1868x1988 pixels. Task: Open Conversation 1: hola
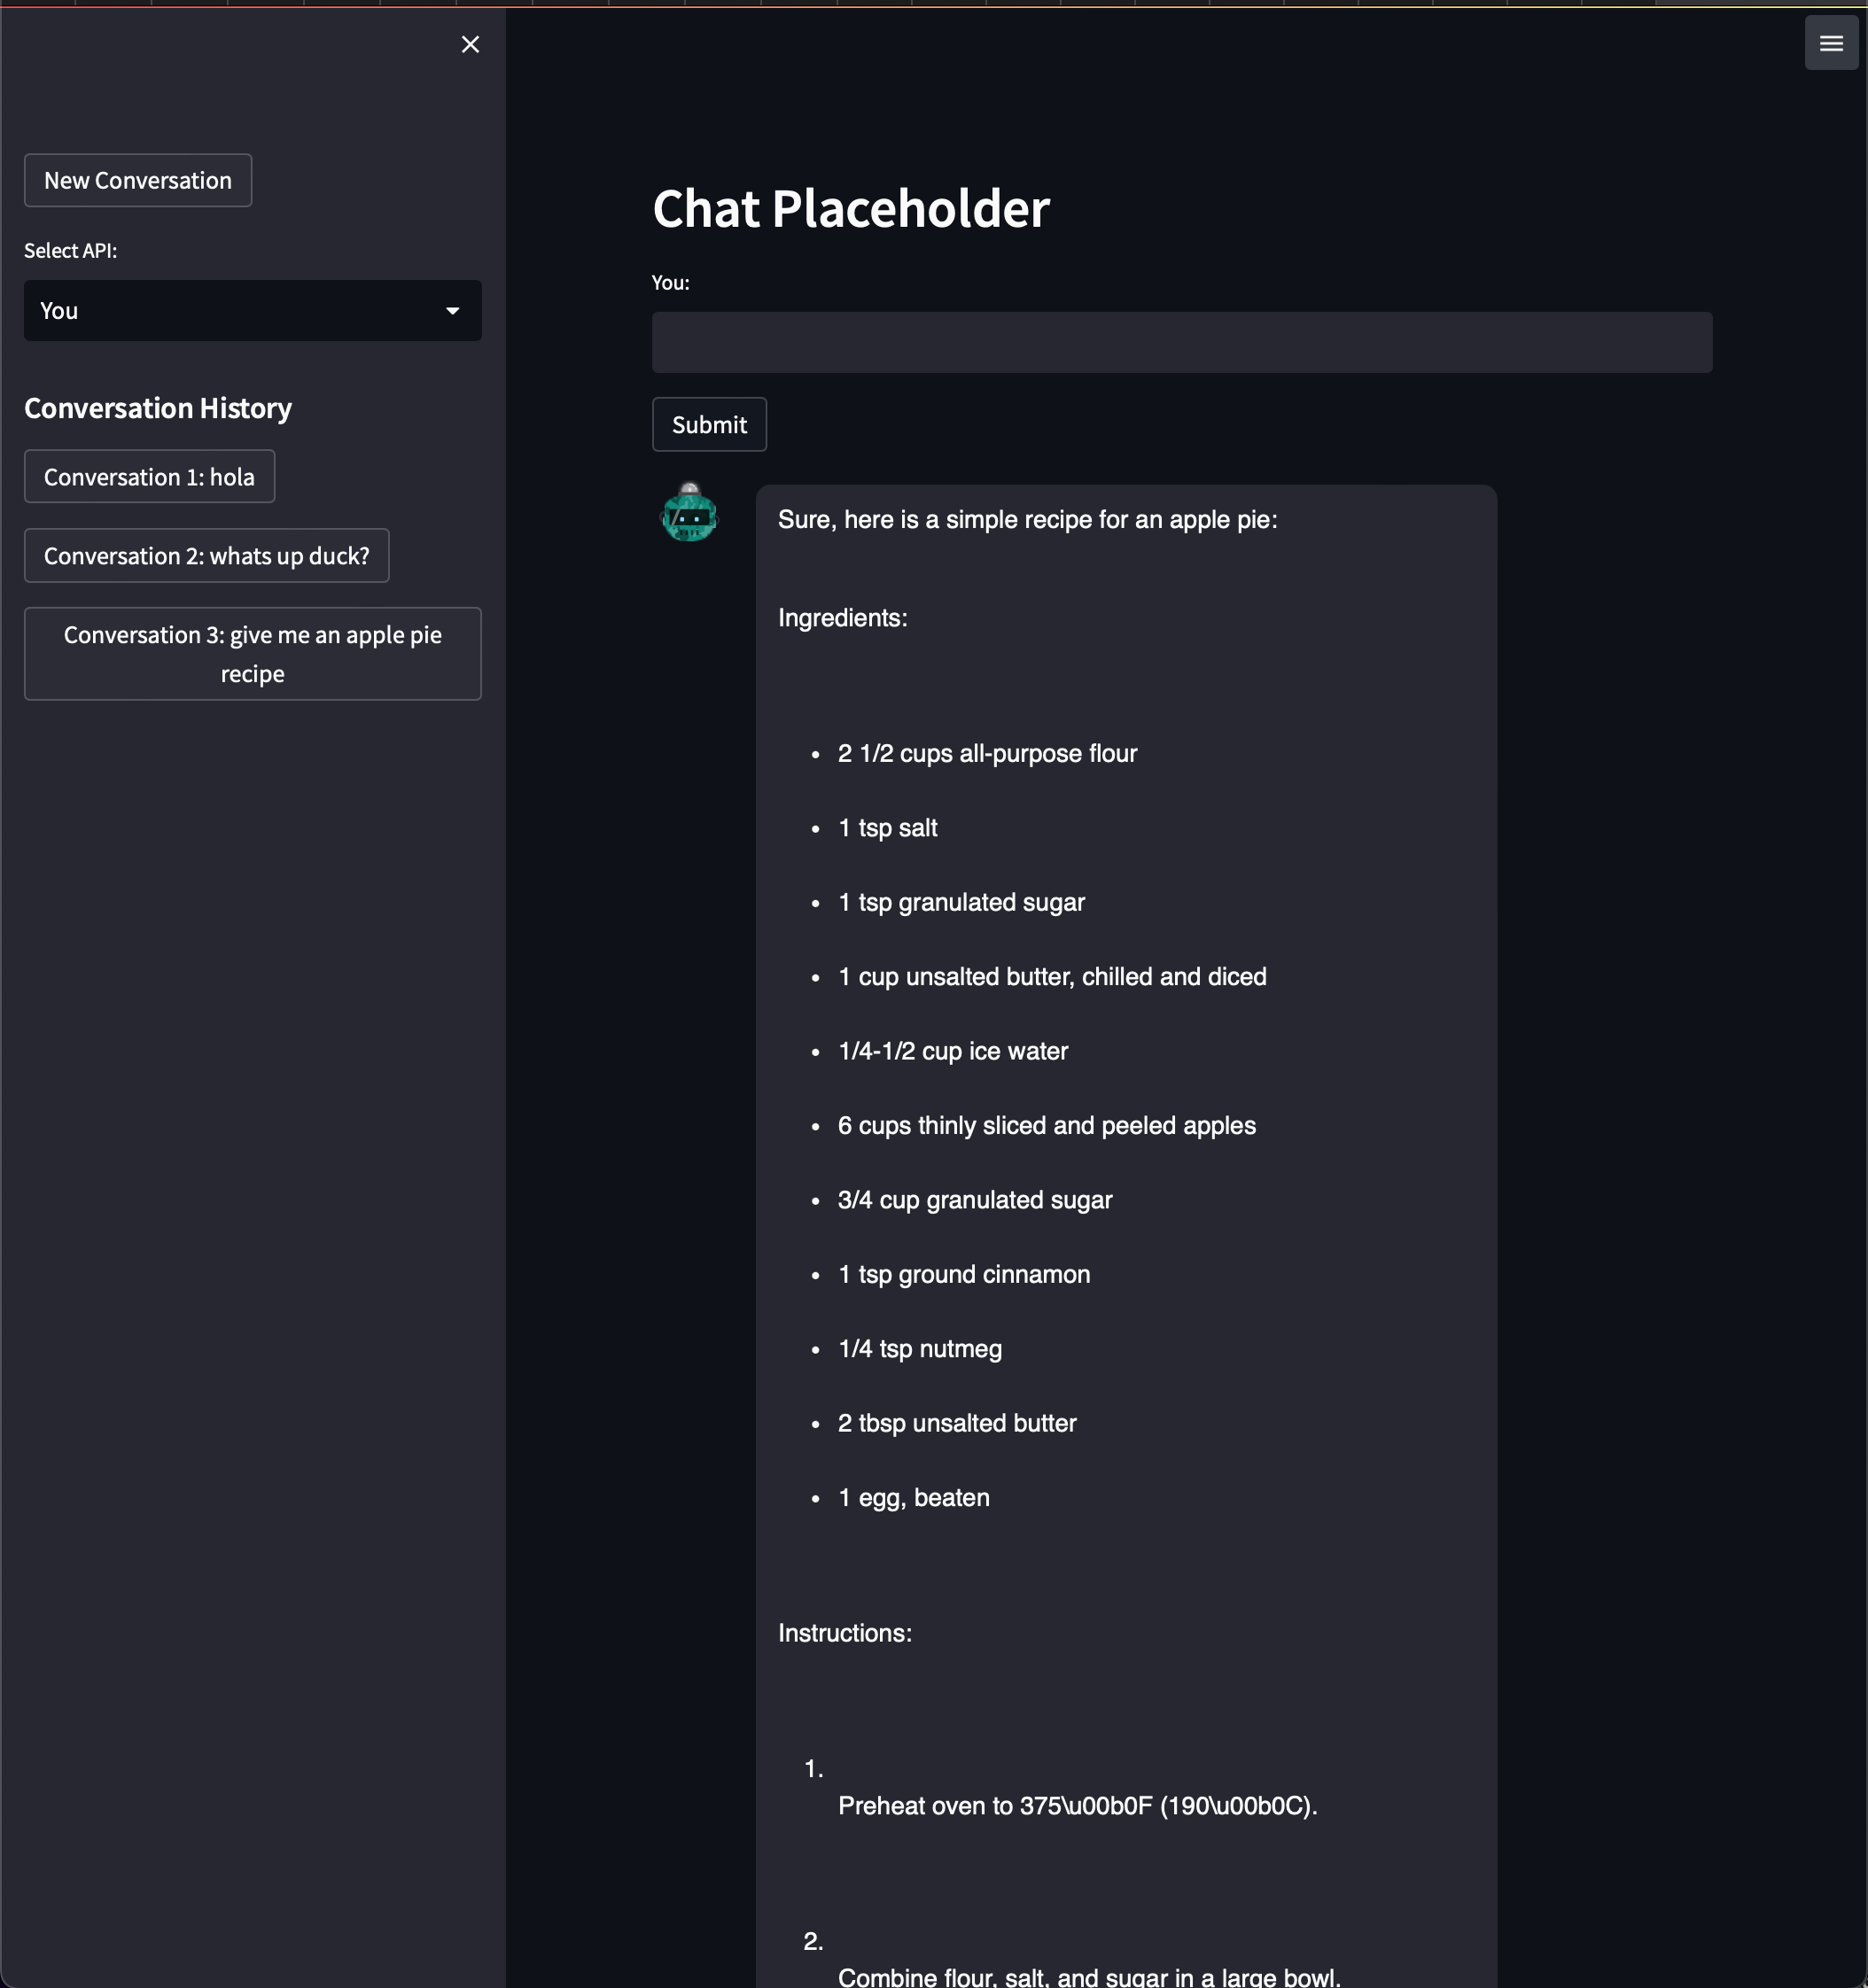tap(149, 477)
